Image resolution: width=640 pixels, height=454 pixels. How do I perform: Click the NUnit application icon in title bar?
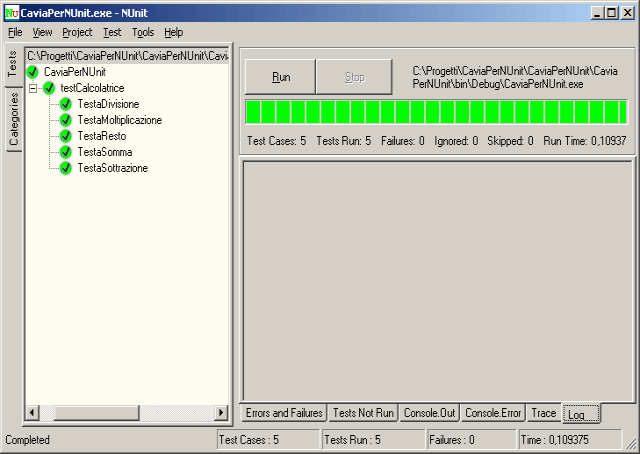11,13
